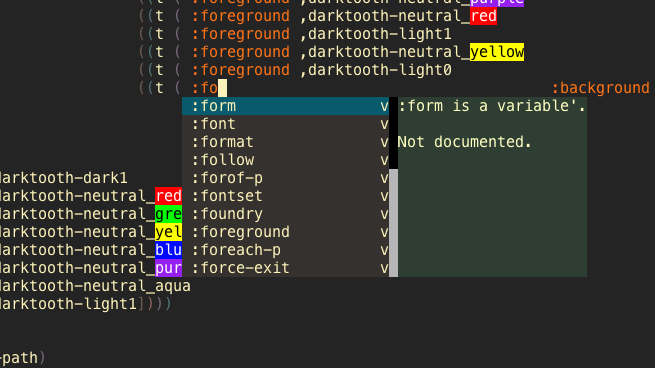Click the '-path' text at bottom
The height and width of the screenshot is (368, 655).
(19, 358)
